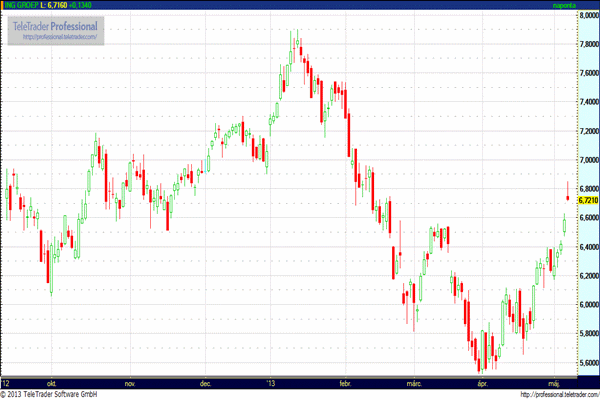This screenshot has width=600, height=400.
Task: Select the 'okt.' marker on the time axis
Action: coord(49,382)
